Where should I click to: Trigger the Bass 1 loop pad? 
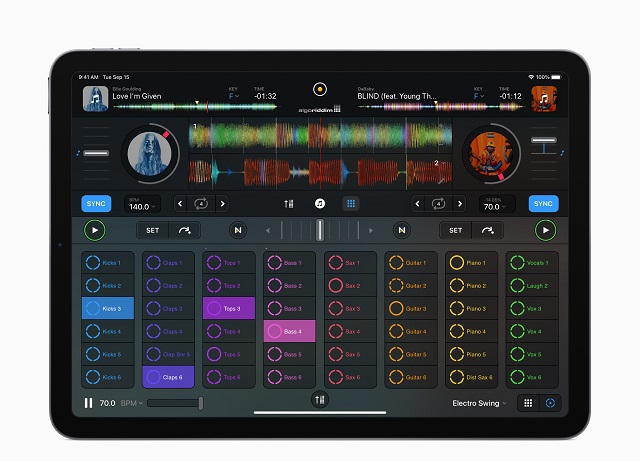pos(289,263)
